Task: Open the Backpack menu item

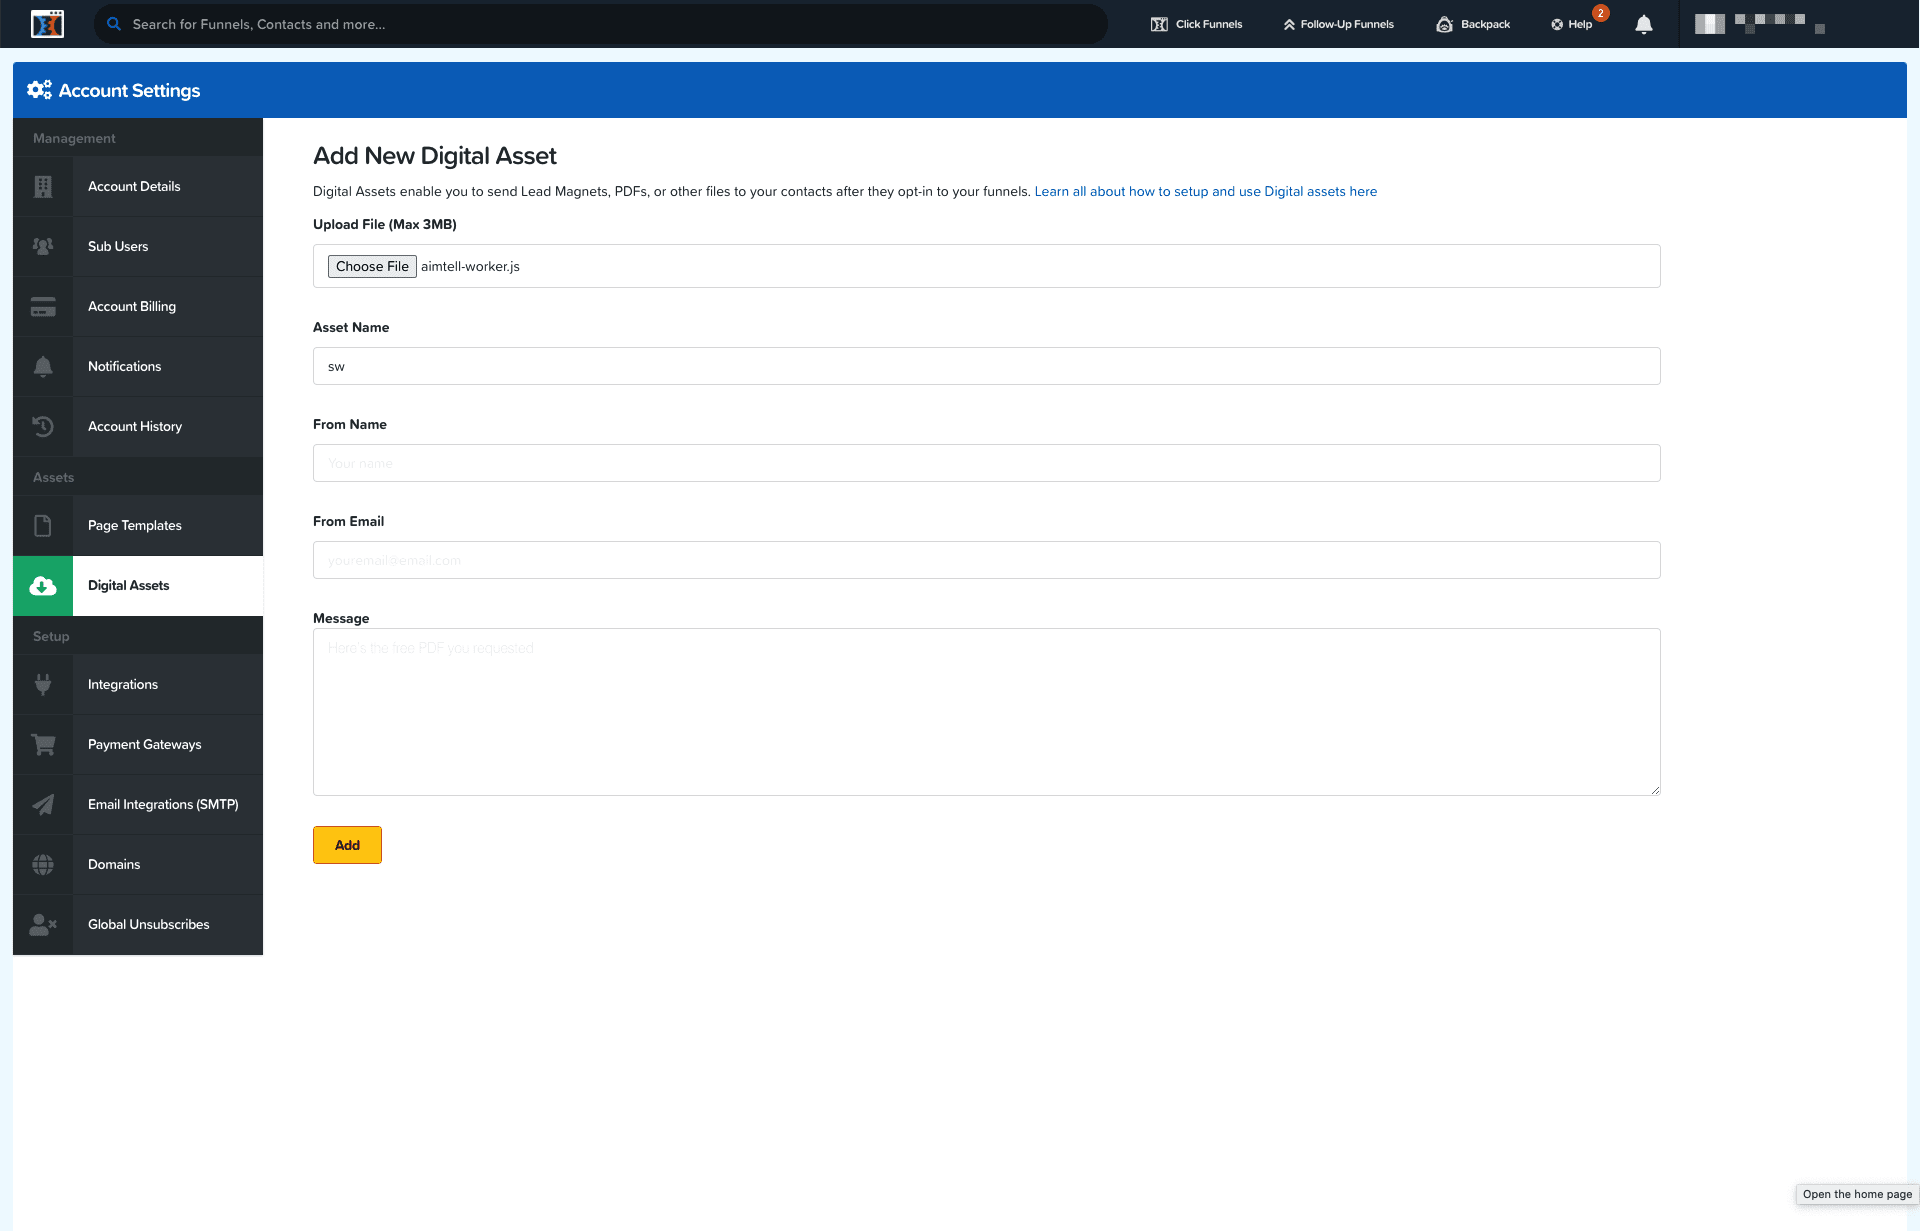Action: click(1473, 24)
